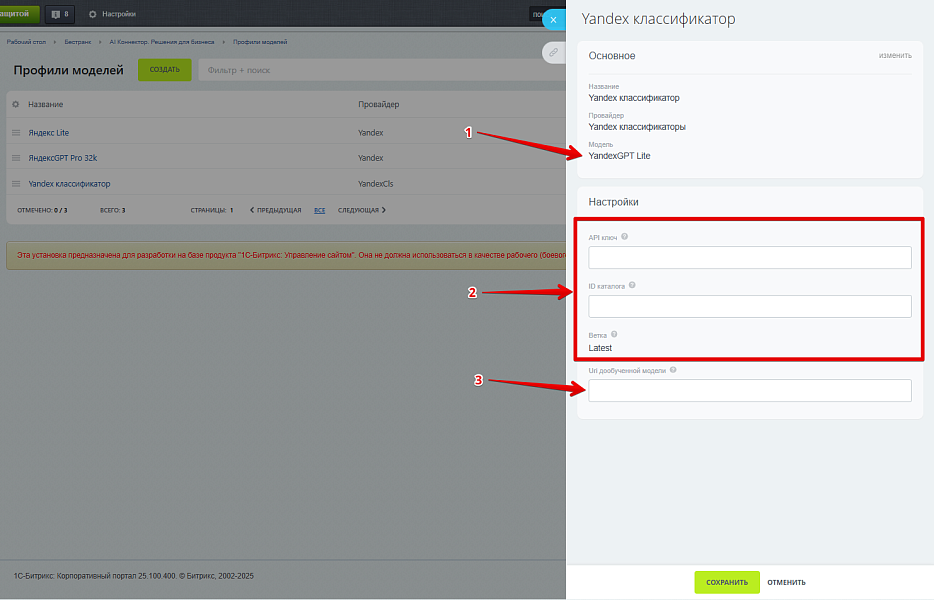Screen dimensions: 934x600
Task: Click drag handle icon of ЯндексGPT Pro 32k row
Action: tap(16, 158)
